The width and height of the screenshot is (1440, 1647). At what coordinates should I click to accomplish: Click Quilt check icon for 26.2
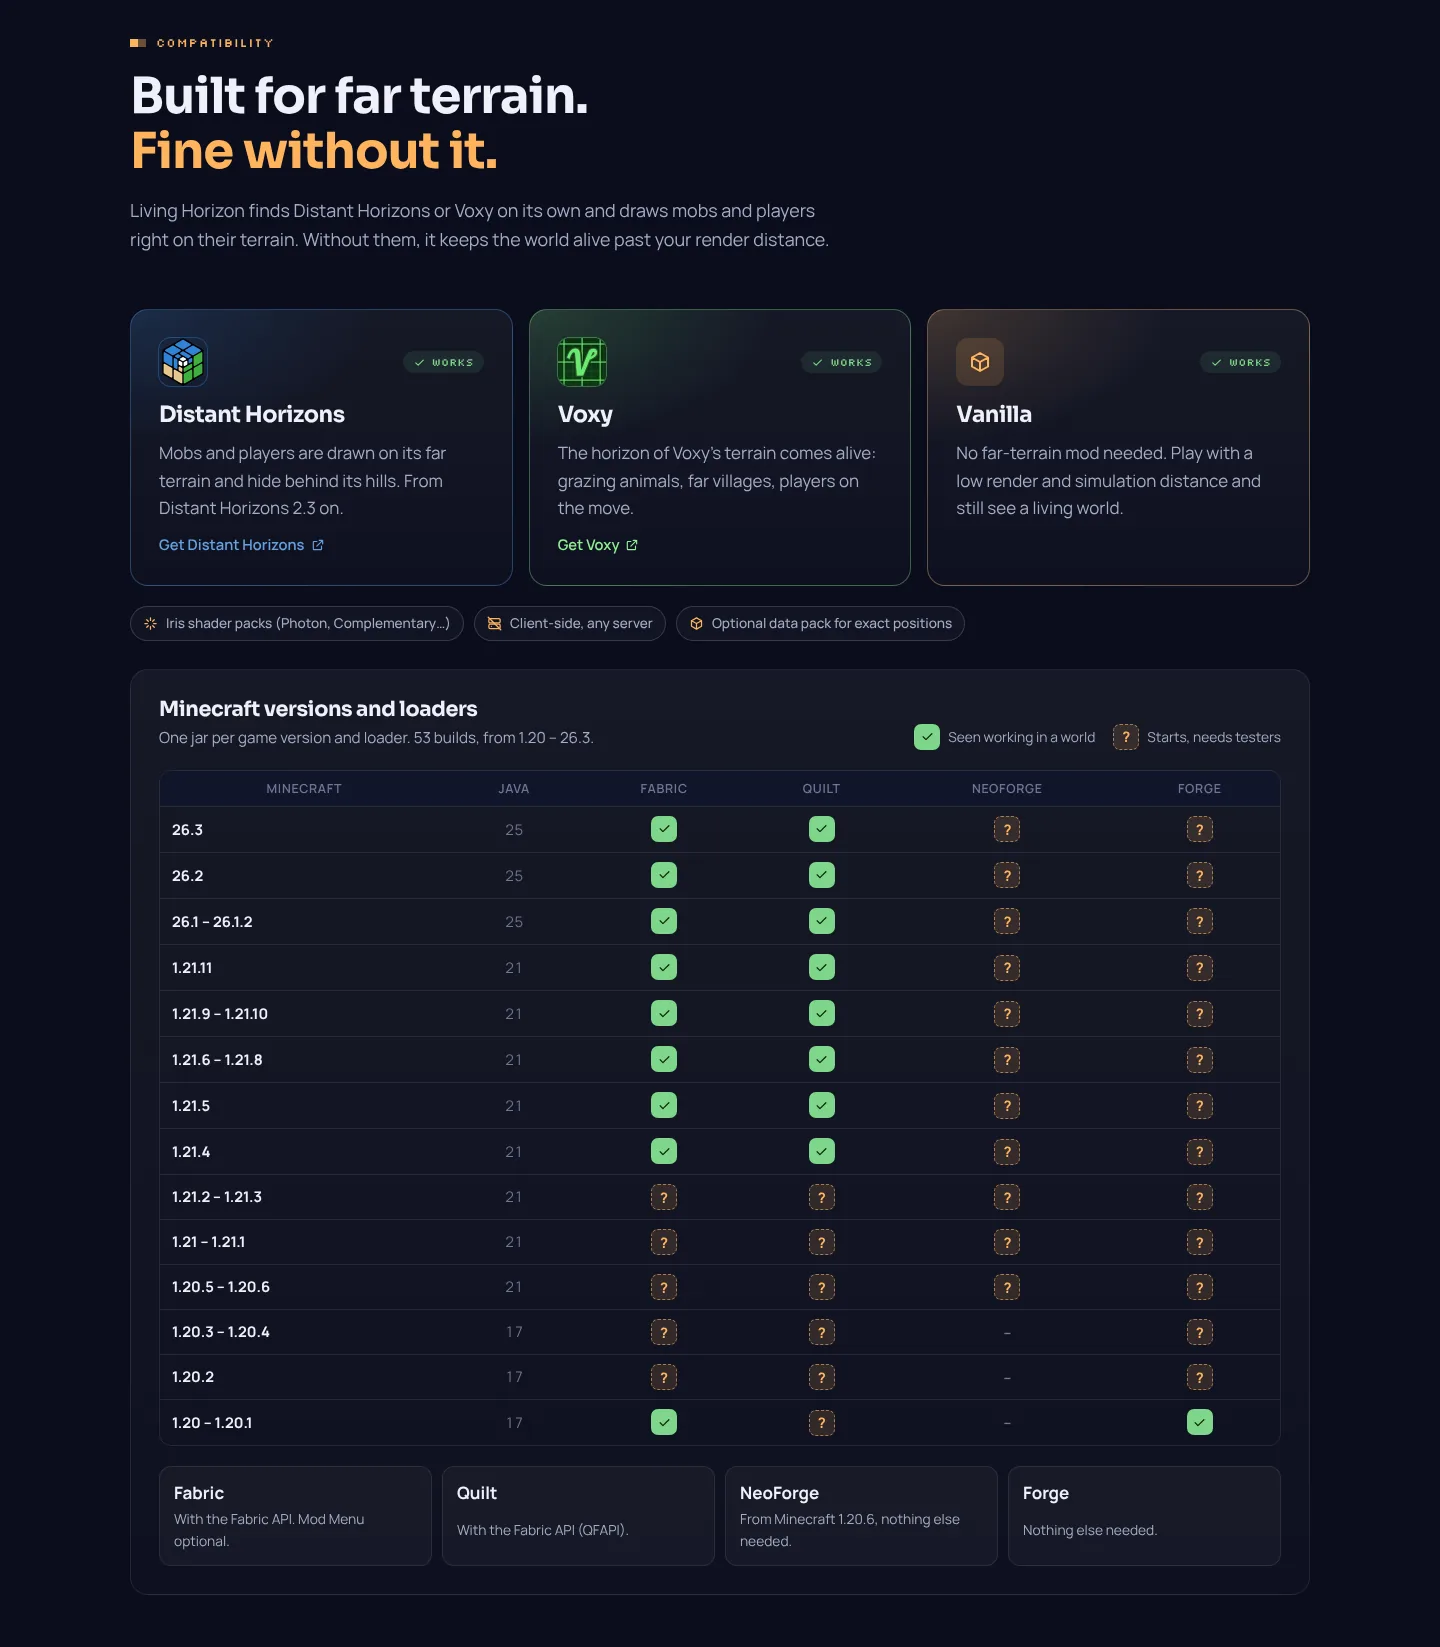(822, 875)
